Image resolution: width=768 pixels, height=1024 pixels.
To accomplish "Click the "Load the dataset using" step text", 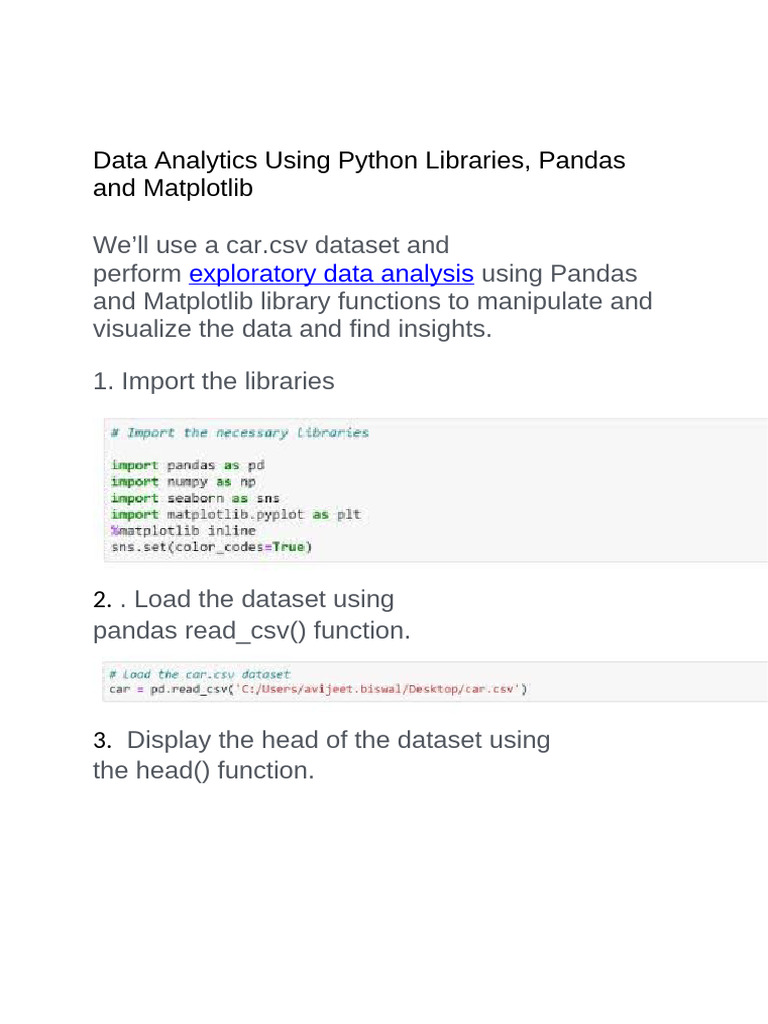I will 263,600.
